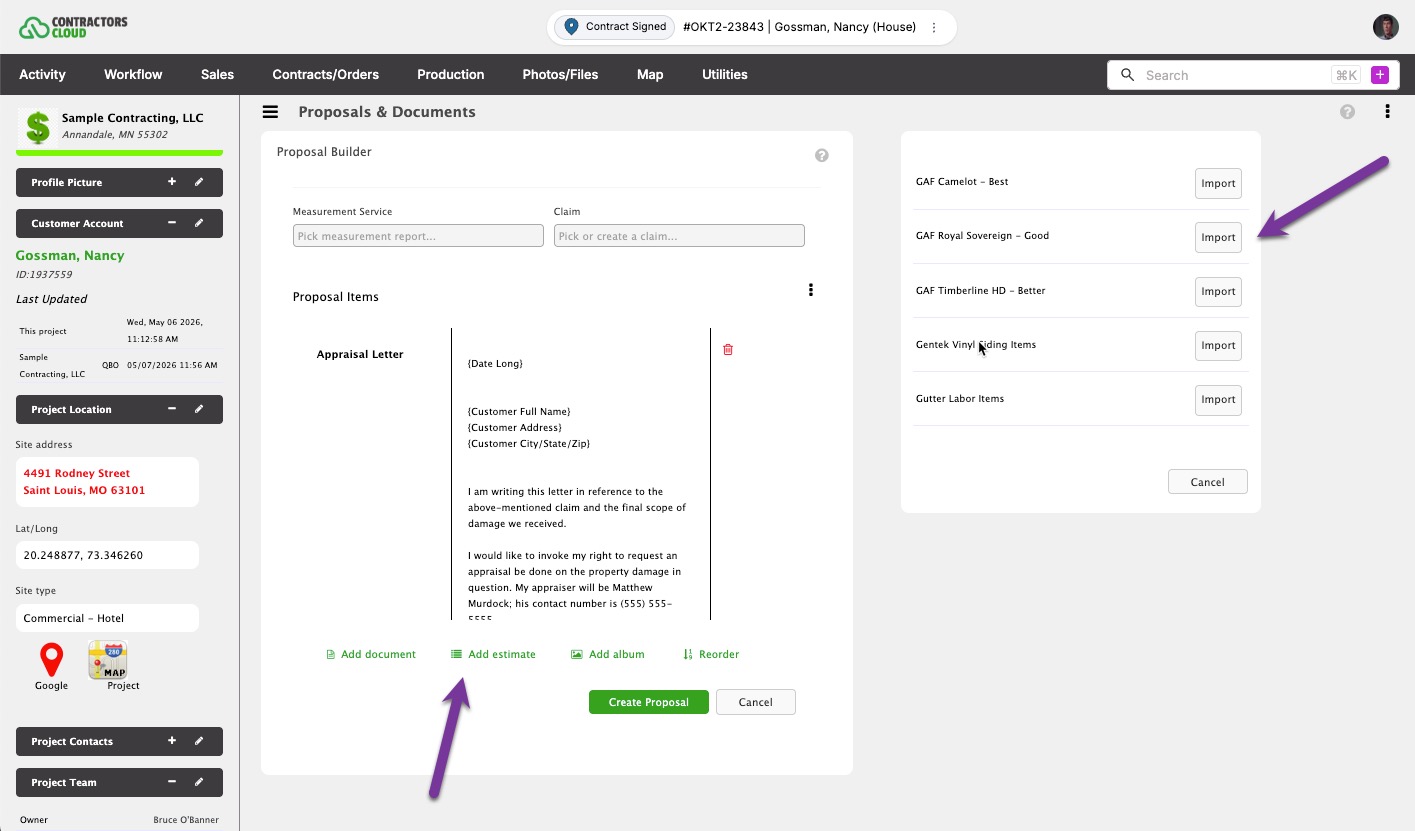The width and height of the screenshot is (1415, 831).
Task: Open the Pick or create a claim field
Action: pyautogui.click(x=679, y=236)
